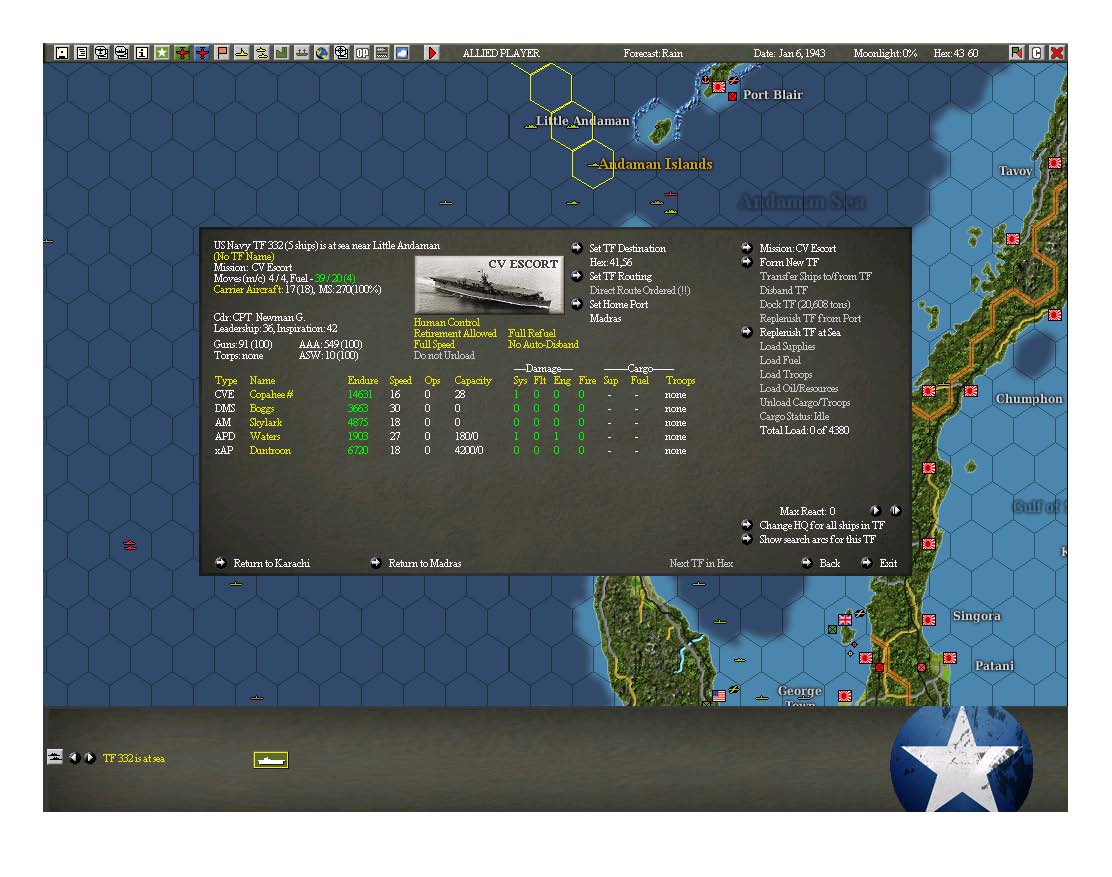This screenshot has height=877, width=1112.
Task: Select the yellow highlighted ship unit box
Action: tap(271, 760)
